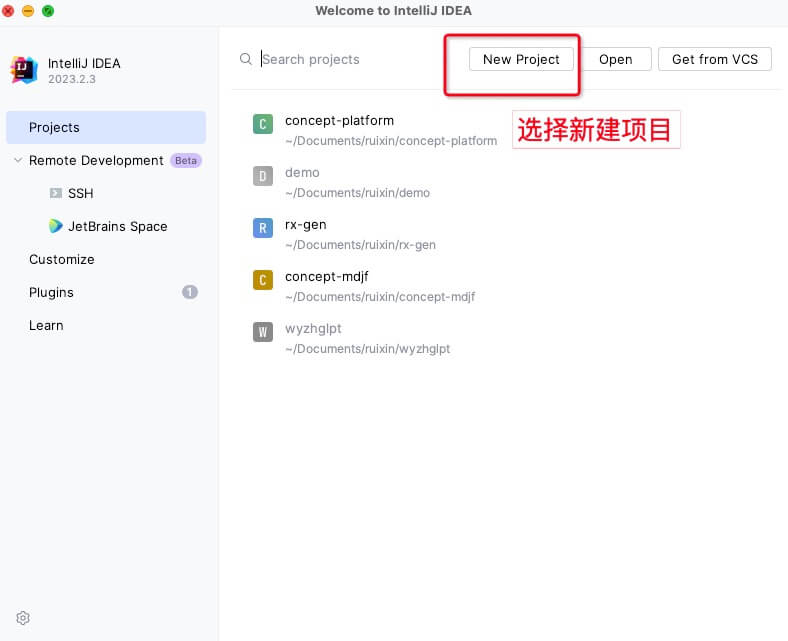Close the window with the red button

[8, 11]
